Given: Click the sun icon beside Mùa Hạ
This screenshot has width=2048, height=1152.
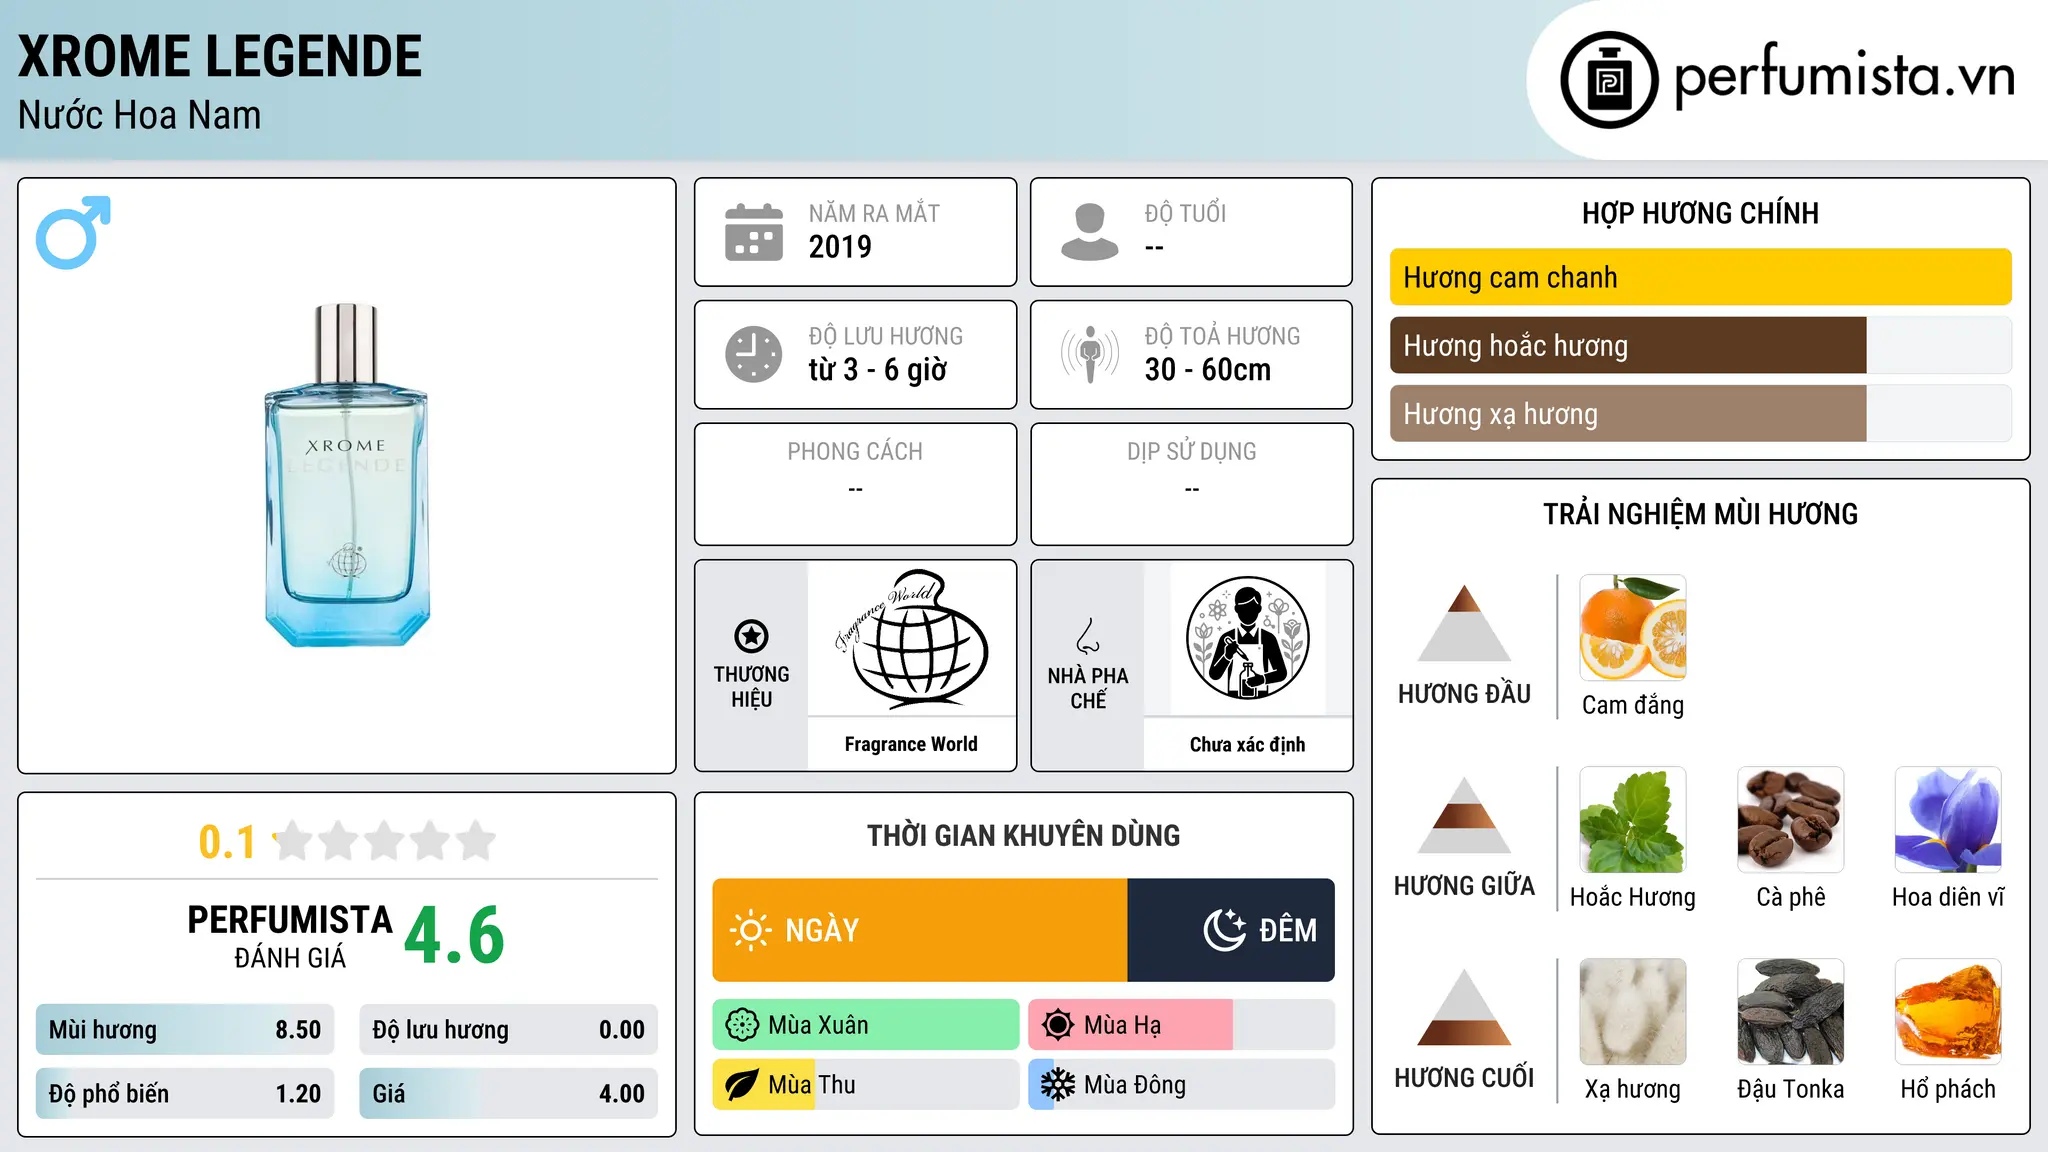Looking at the screenshot, I should (1057, 1025).
